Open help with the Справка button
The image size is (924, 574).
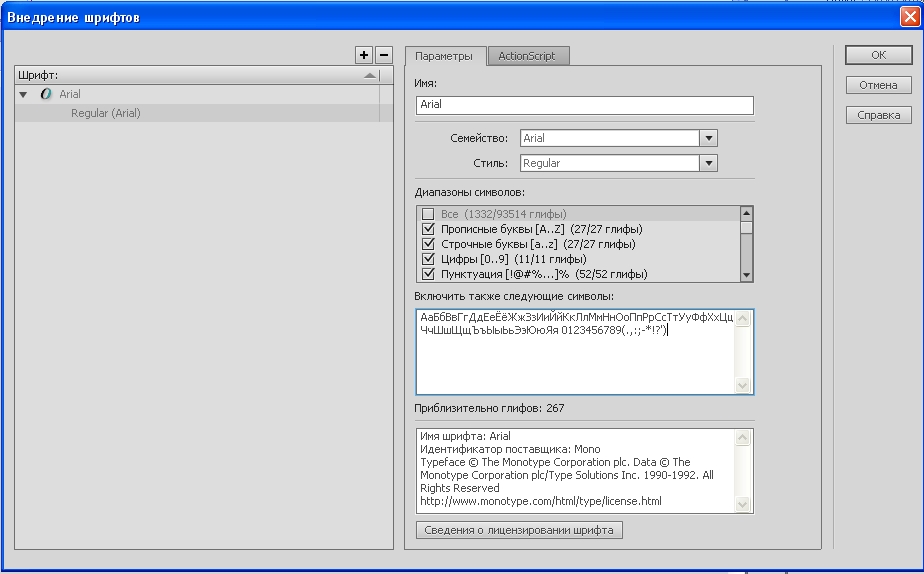point(879,115)
